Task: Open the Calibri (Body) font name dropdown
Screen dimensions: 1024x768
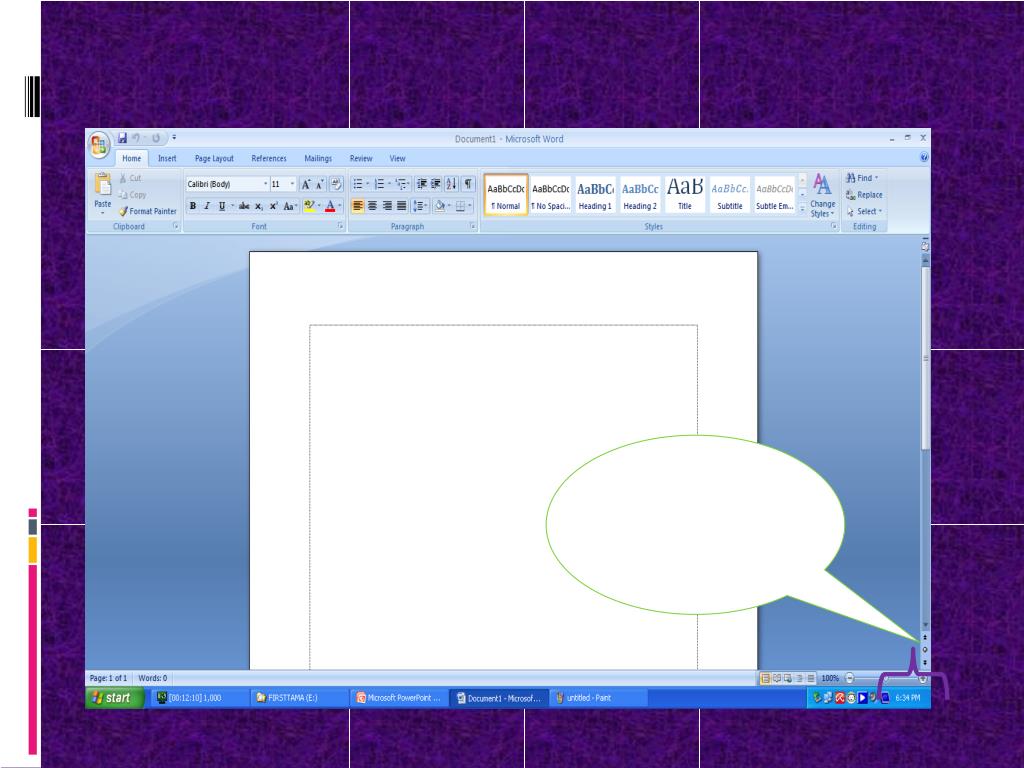Action: tap(265, 184)
